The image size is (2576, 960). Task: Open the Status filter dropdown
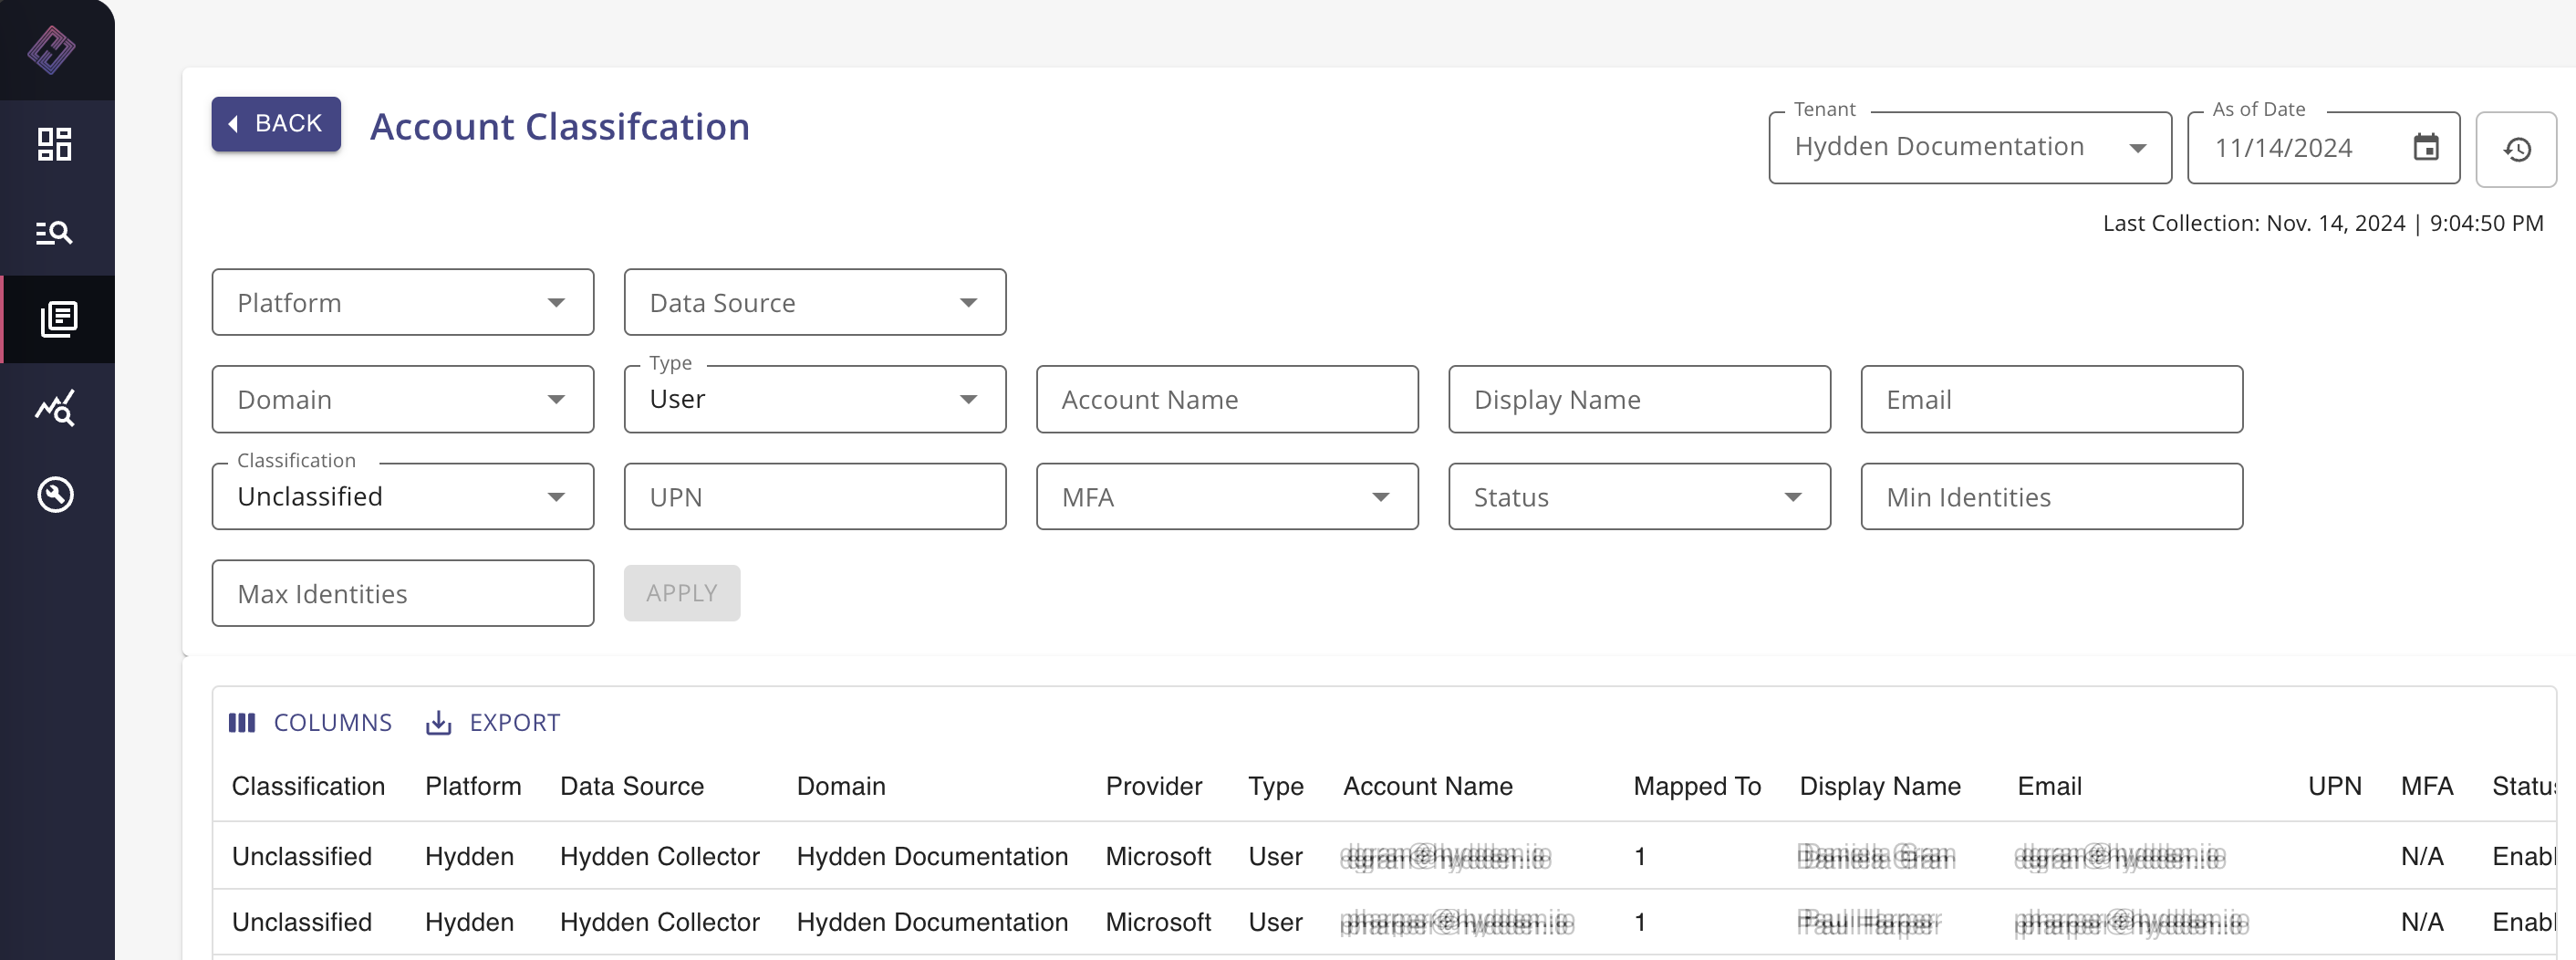click(1638, 496)
